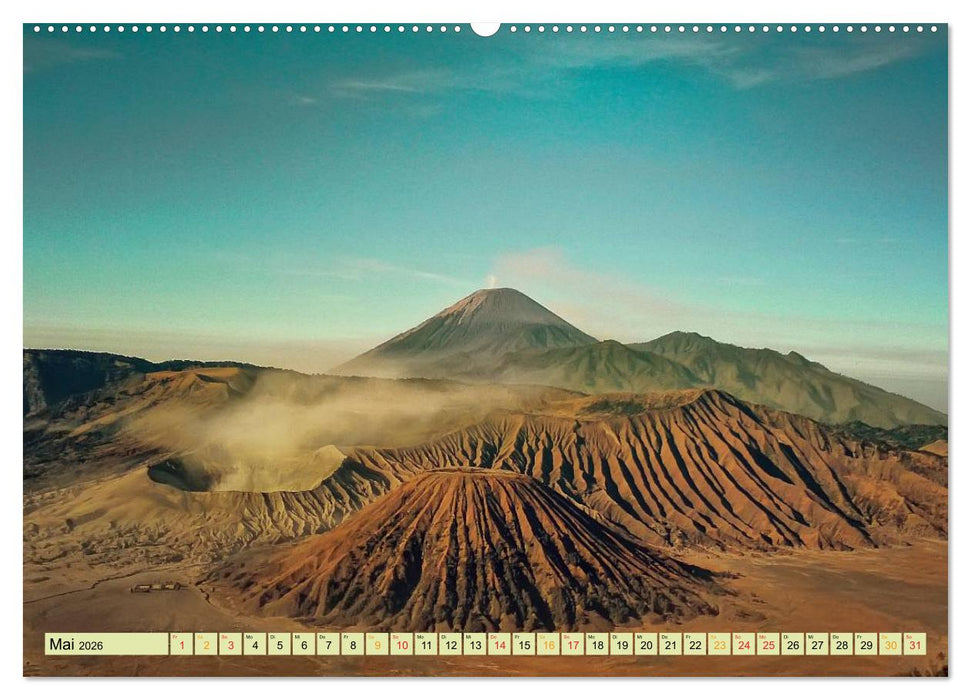Image resolution: width=971 pixels, height=700 pixels.
Task: Select day 10 marked in red
Action: [x=401, y=644]
